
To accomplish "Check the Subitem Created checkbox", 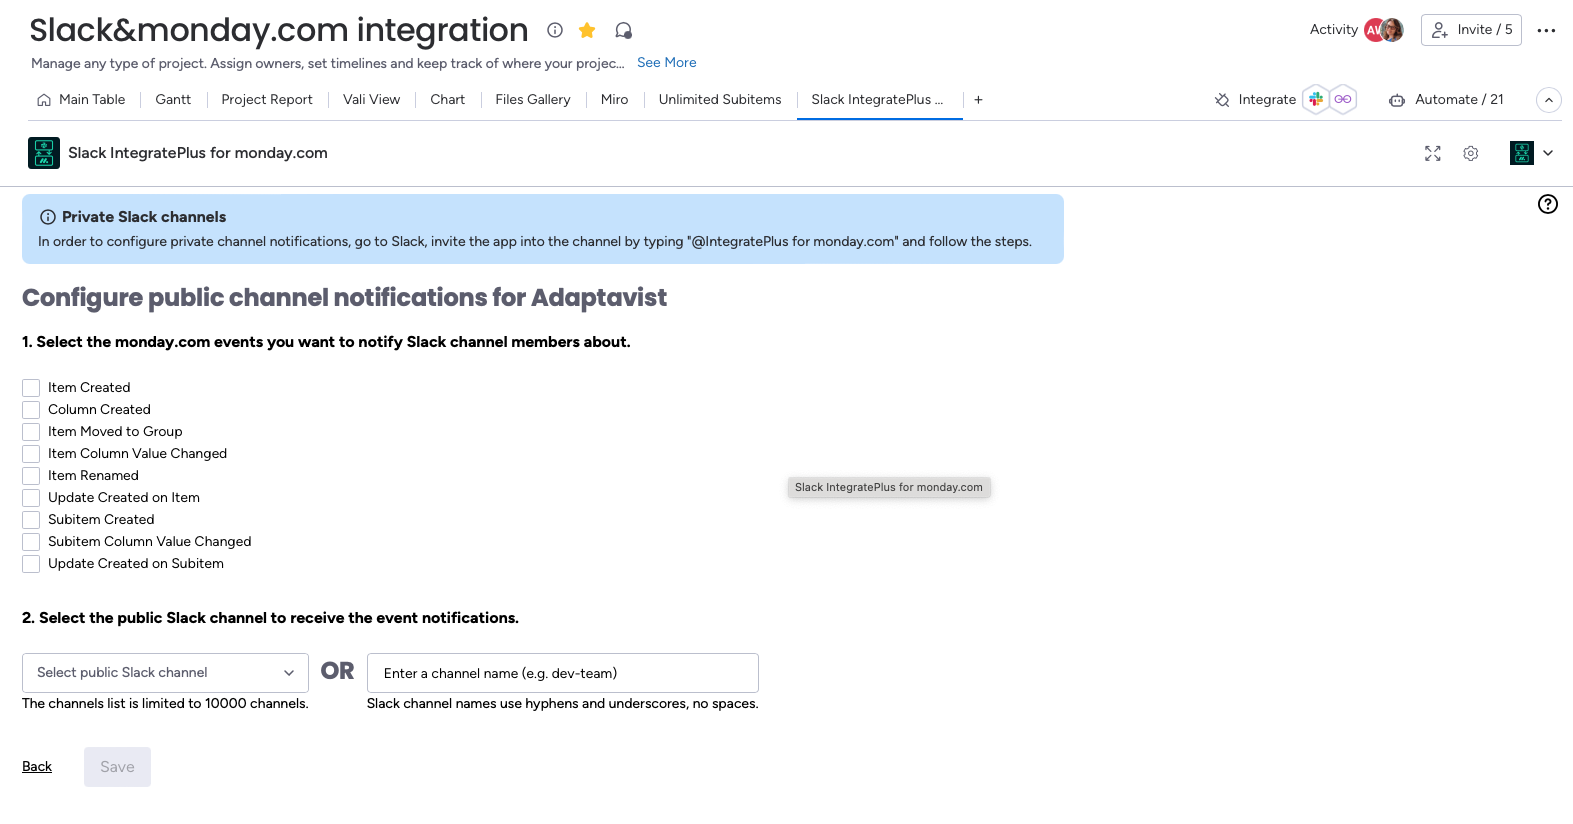I will 31,520.
